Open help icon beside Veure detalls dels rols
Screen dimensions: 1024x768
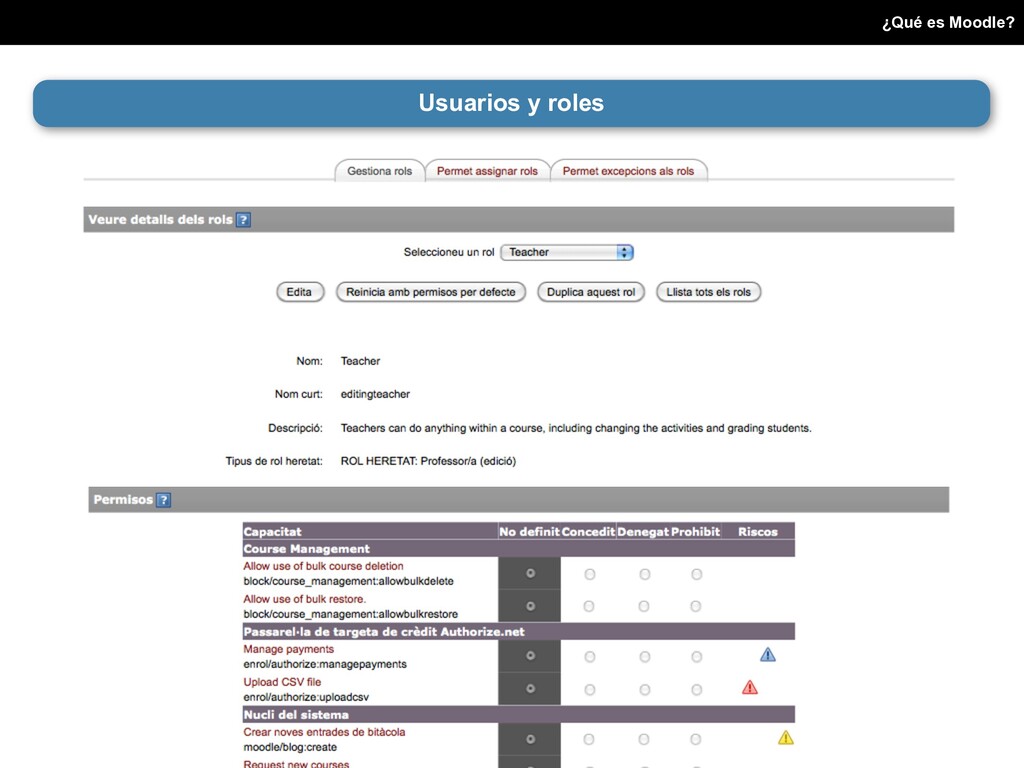243,220
